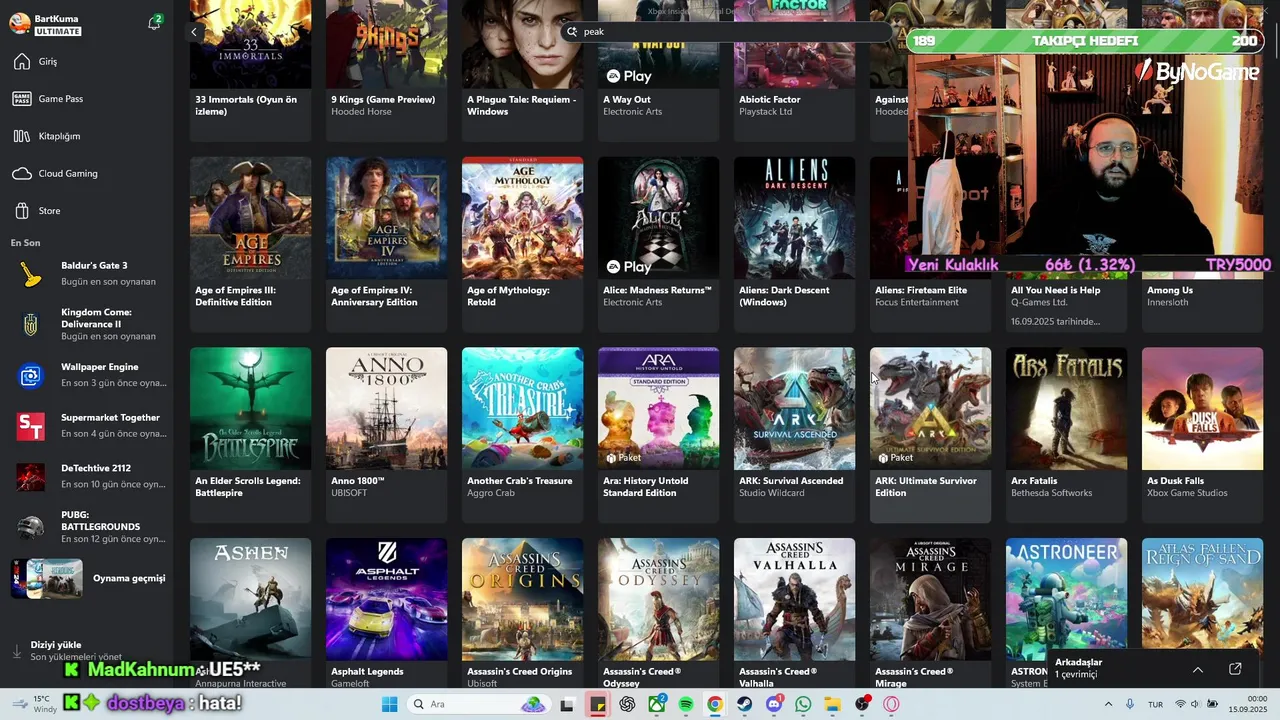Click the Xbox app taskbar icon

pos(657,704)
